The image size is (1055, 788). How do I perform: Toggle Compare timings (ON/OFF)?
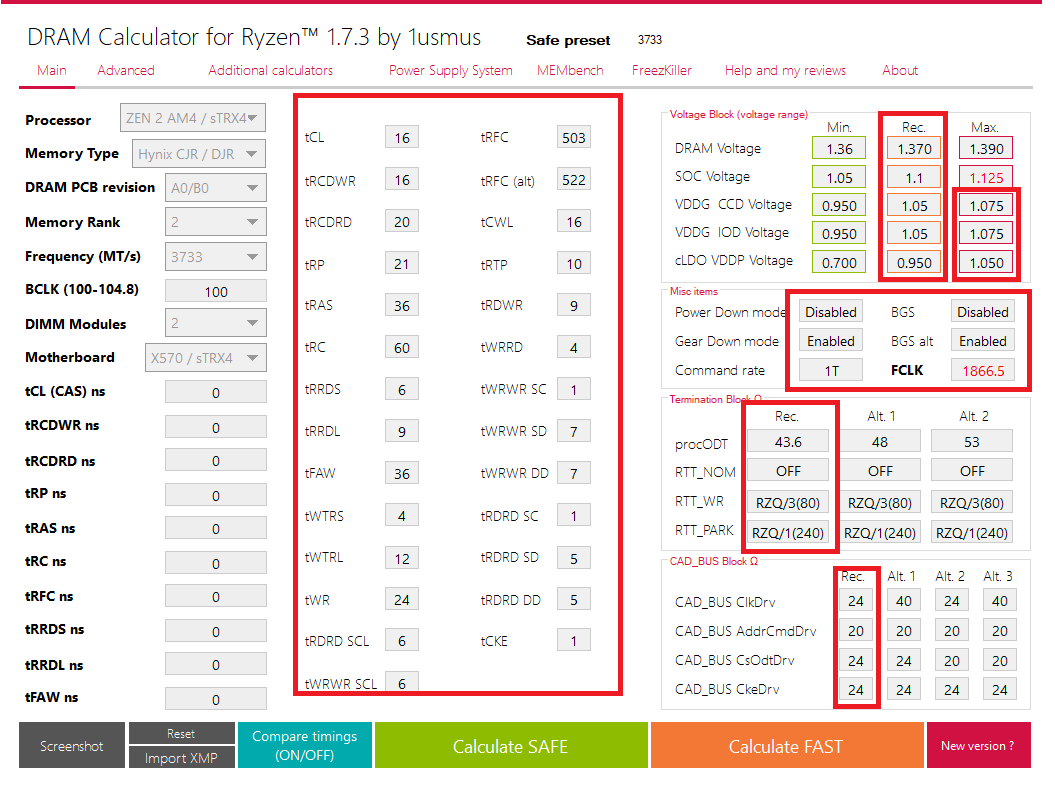[305, 746]
